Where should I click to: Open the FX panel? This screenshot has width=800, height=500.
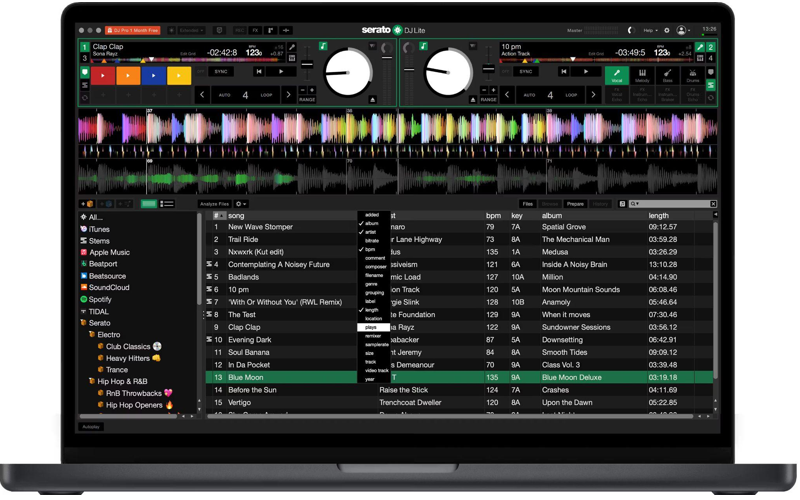pos(255,31)
